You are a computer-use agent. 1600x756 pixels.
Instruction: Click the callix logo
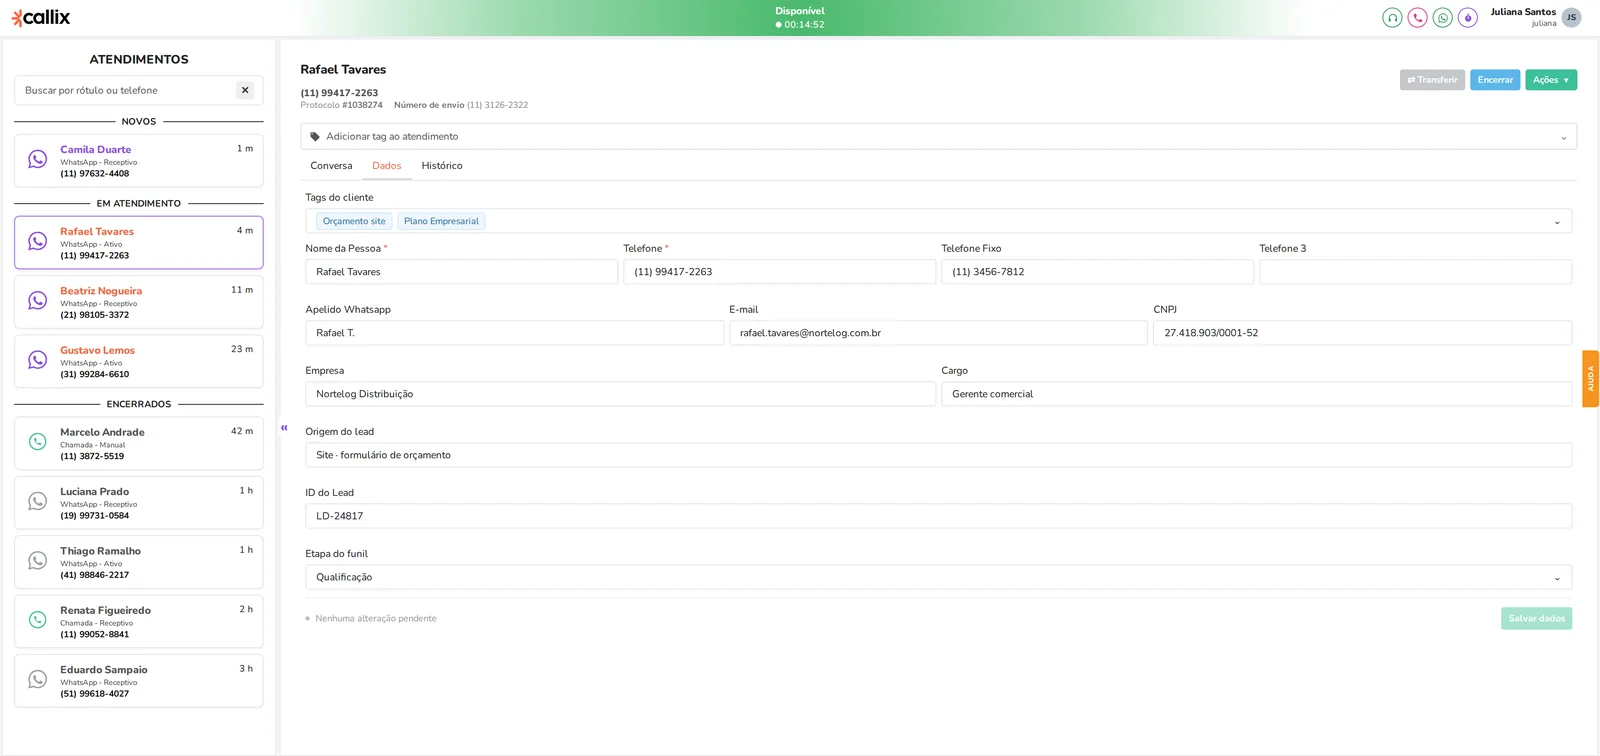41,17
